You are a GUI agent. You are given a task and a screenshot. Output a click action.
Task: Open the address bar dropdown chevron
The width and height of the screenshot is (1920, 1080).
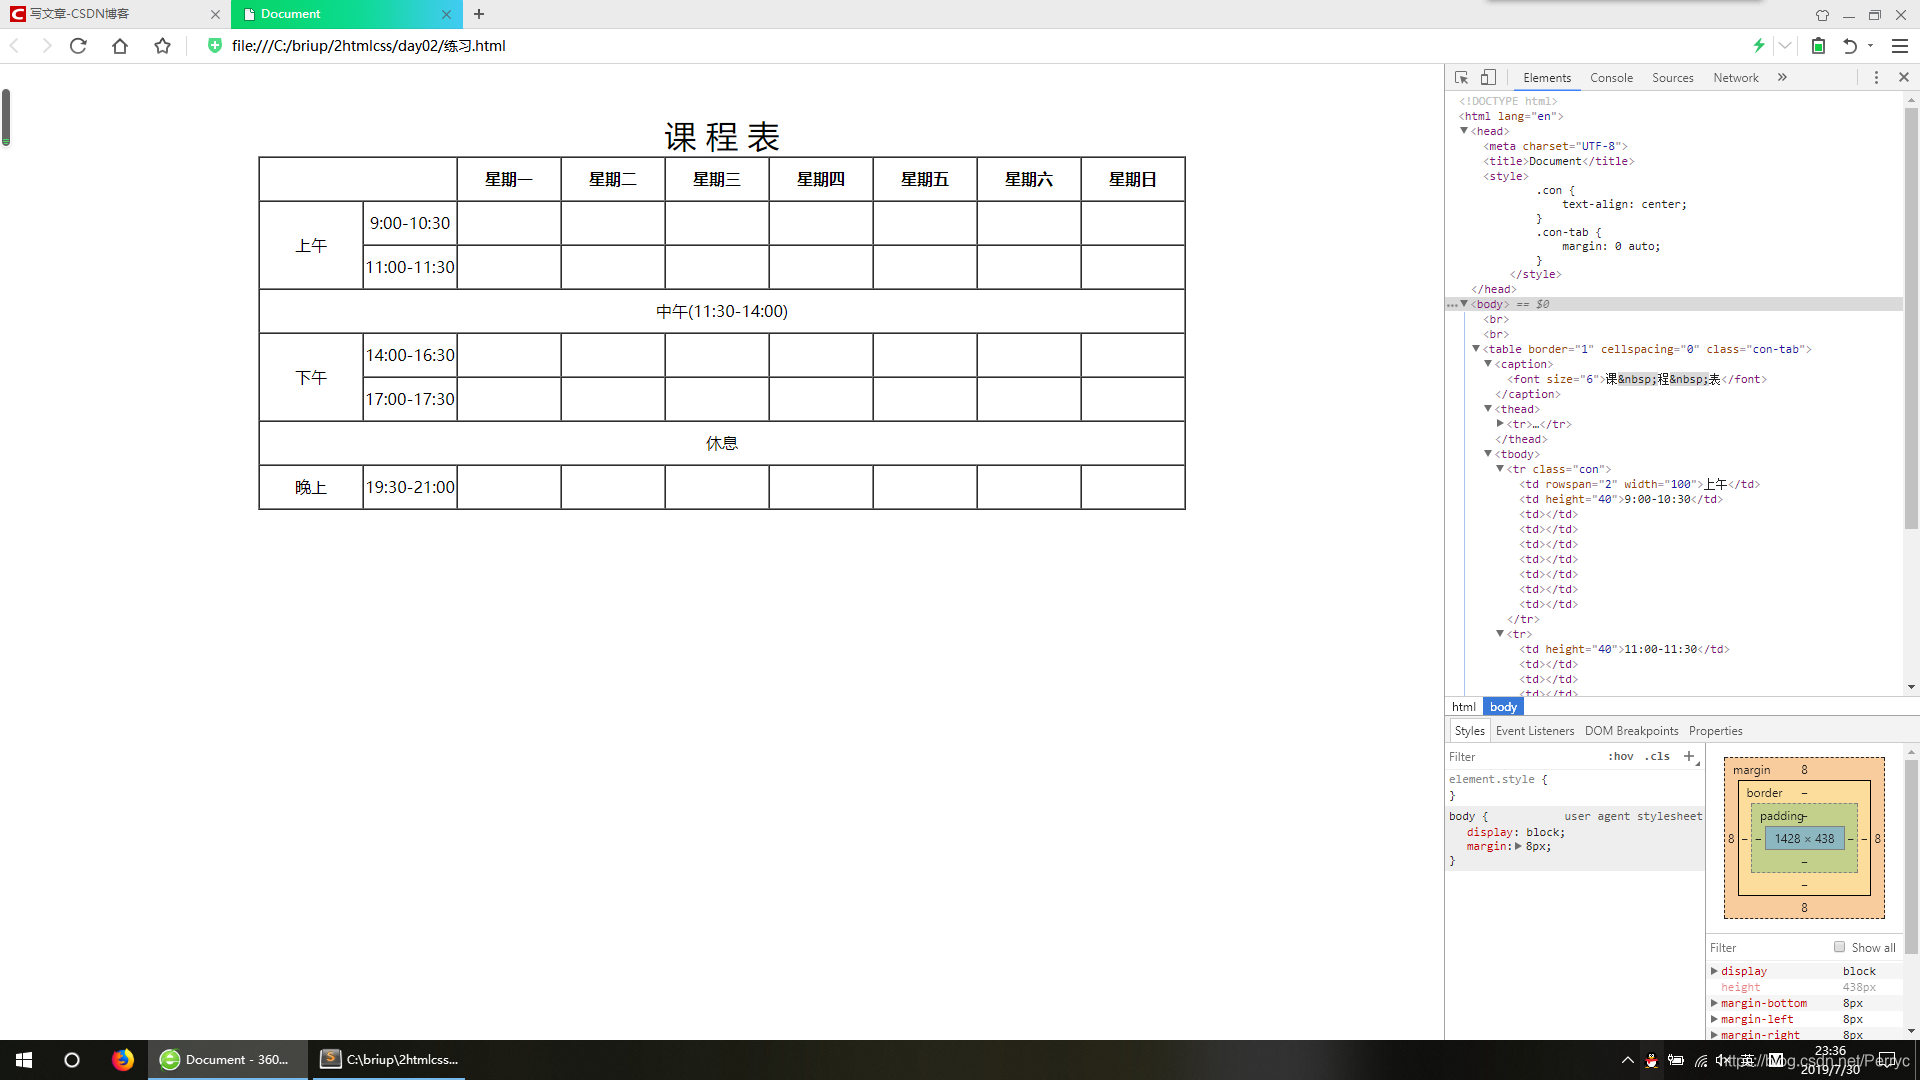[1785, 46]
